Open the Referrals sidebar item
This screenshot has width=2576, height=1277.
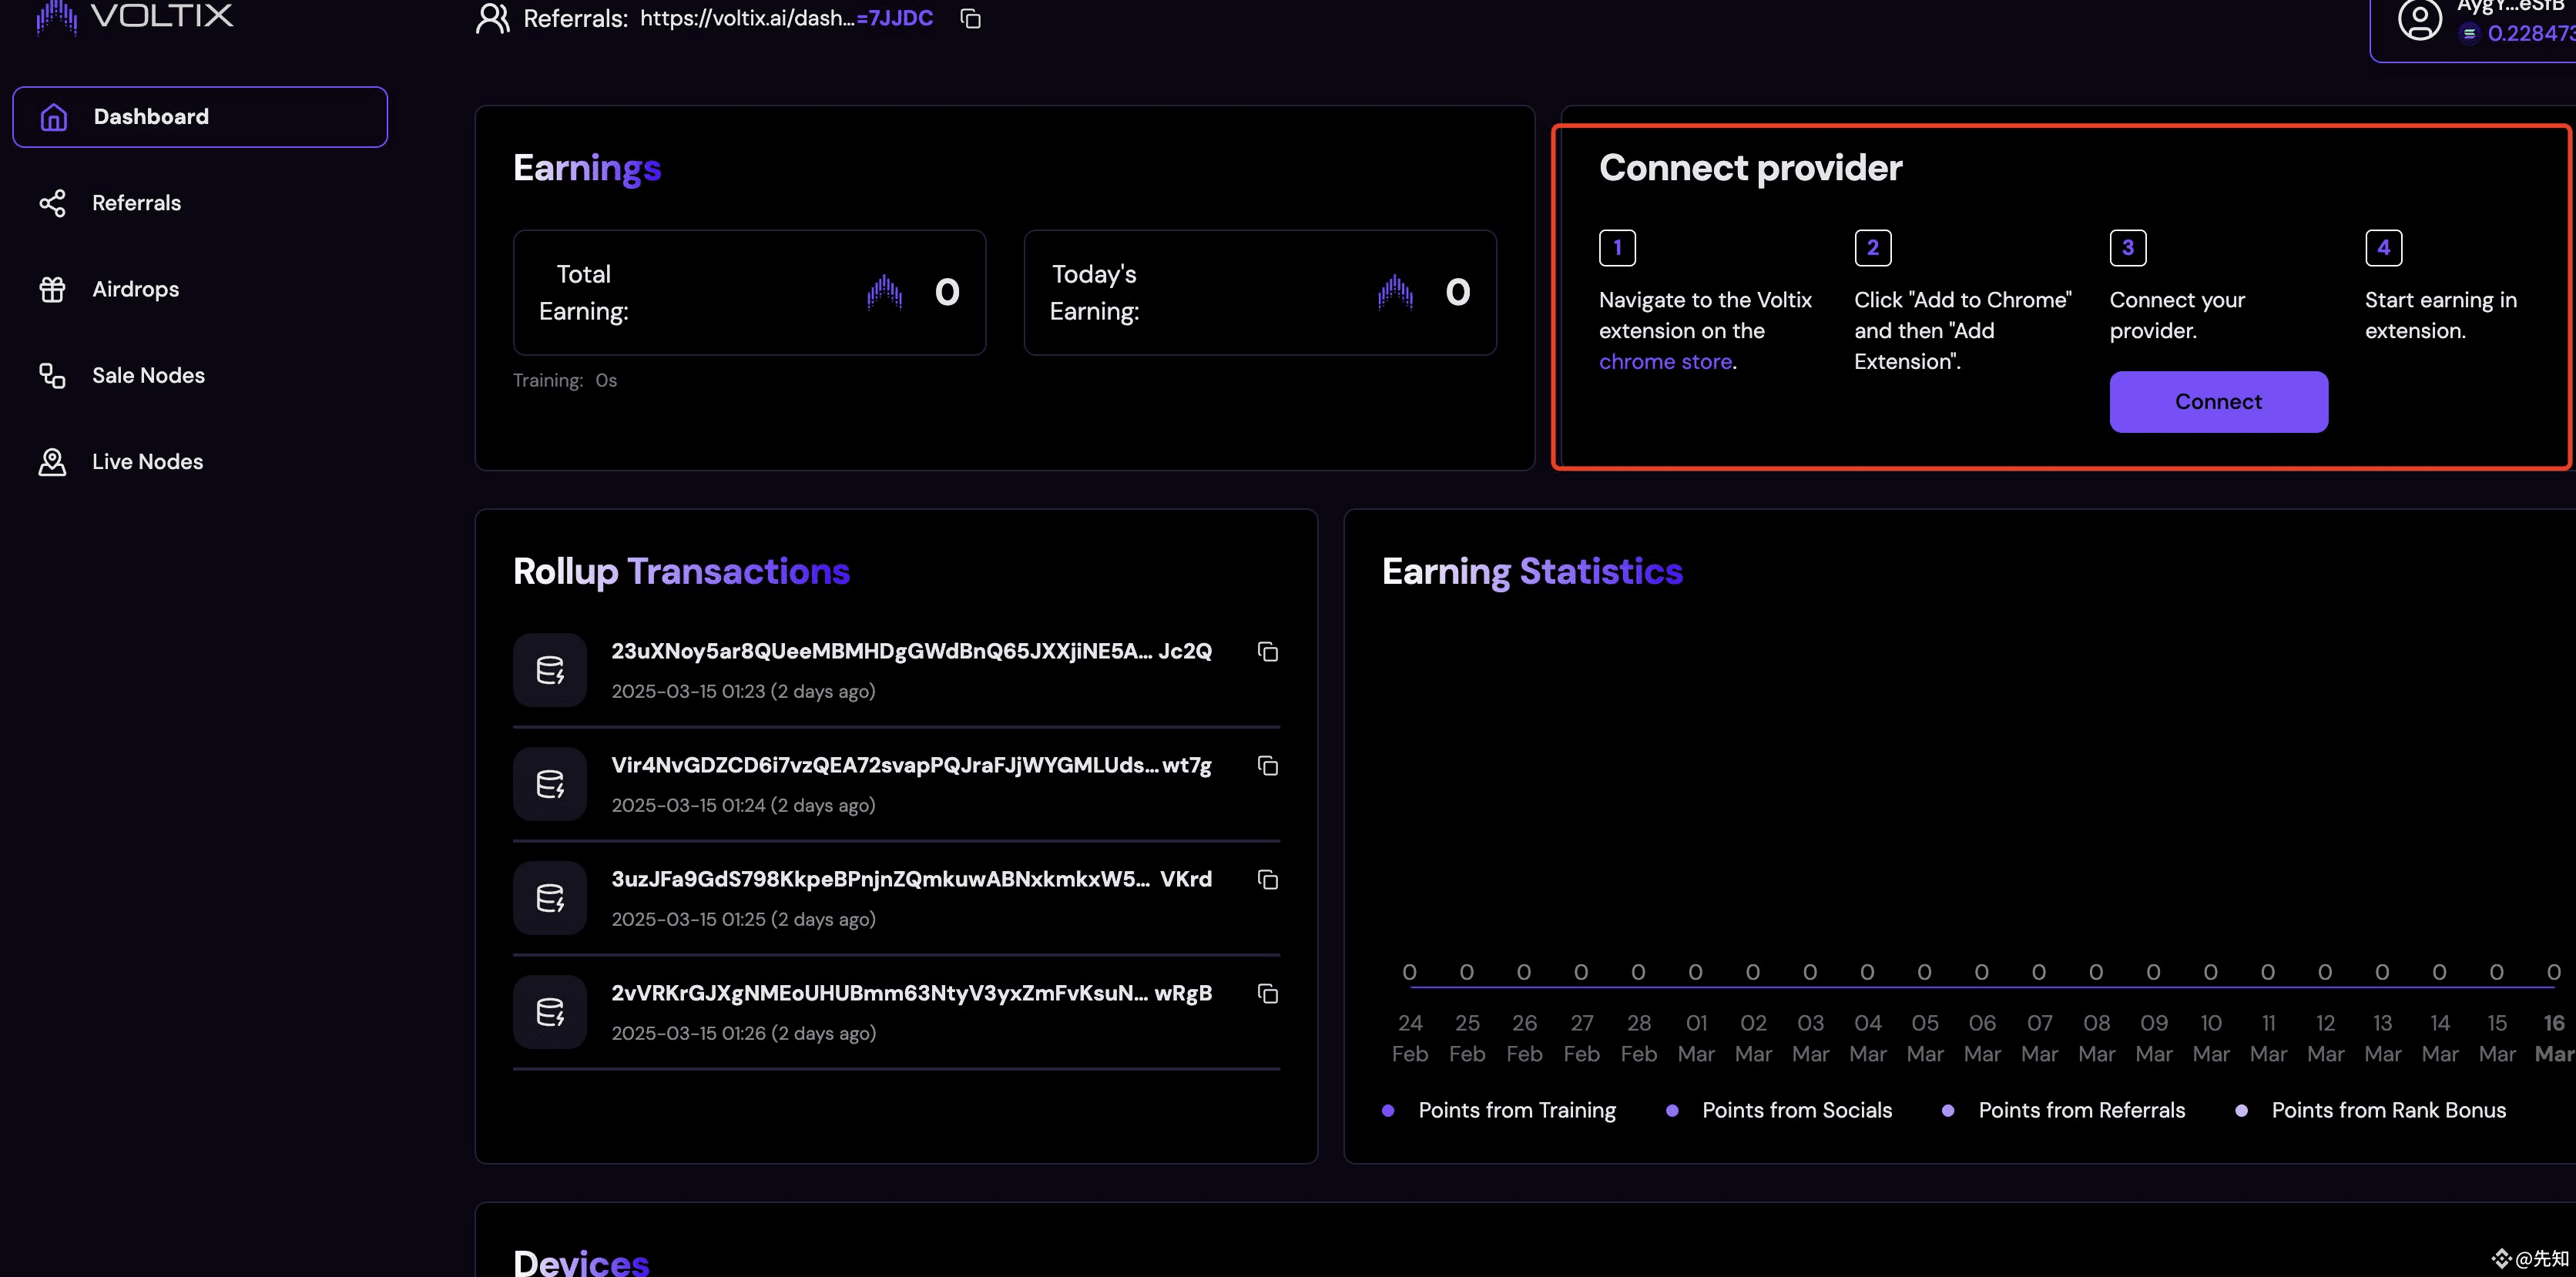click(136, 202)
